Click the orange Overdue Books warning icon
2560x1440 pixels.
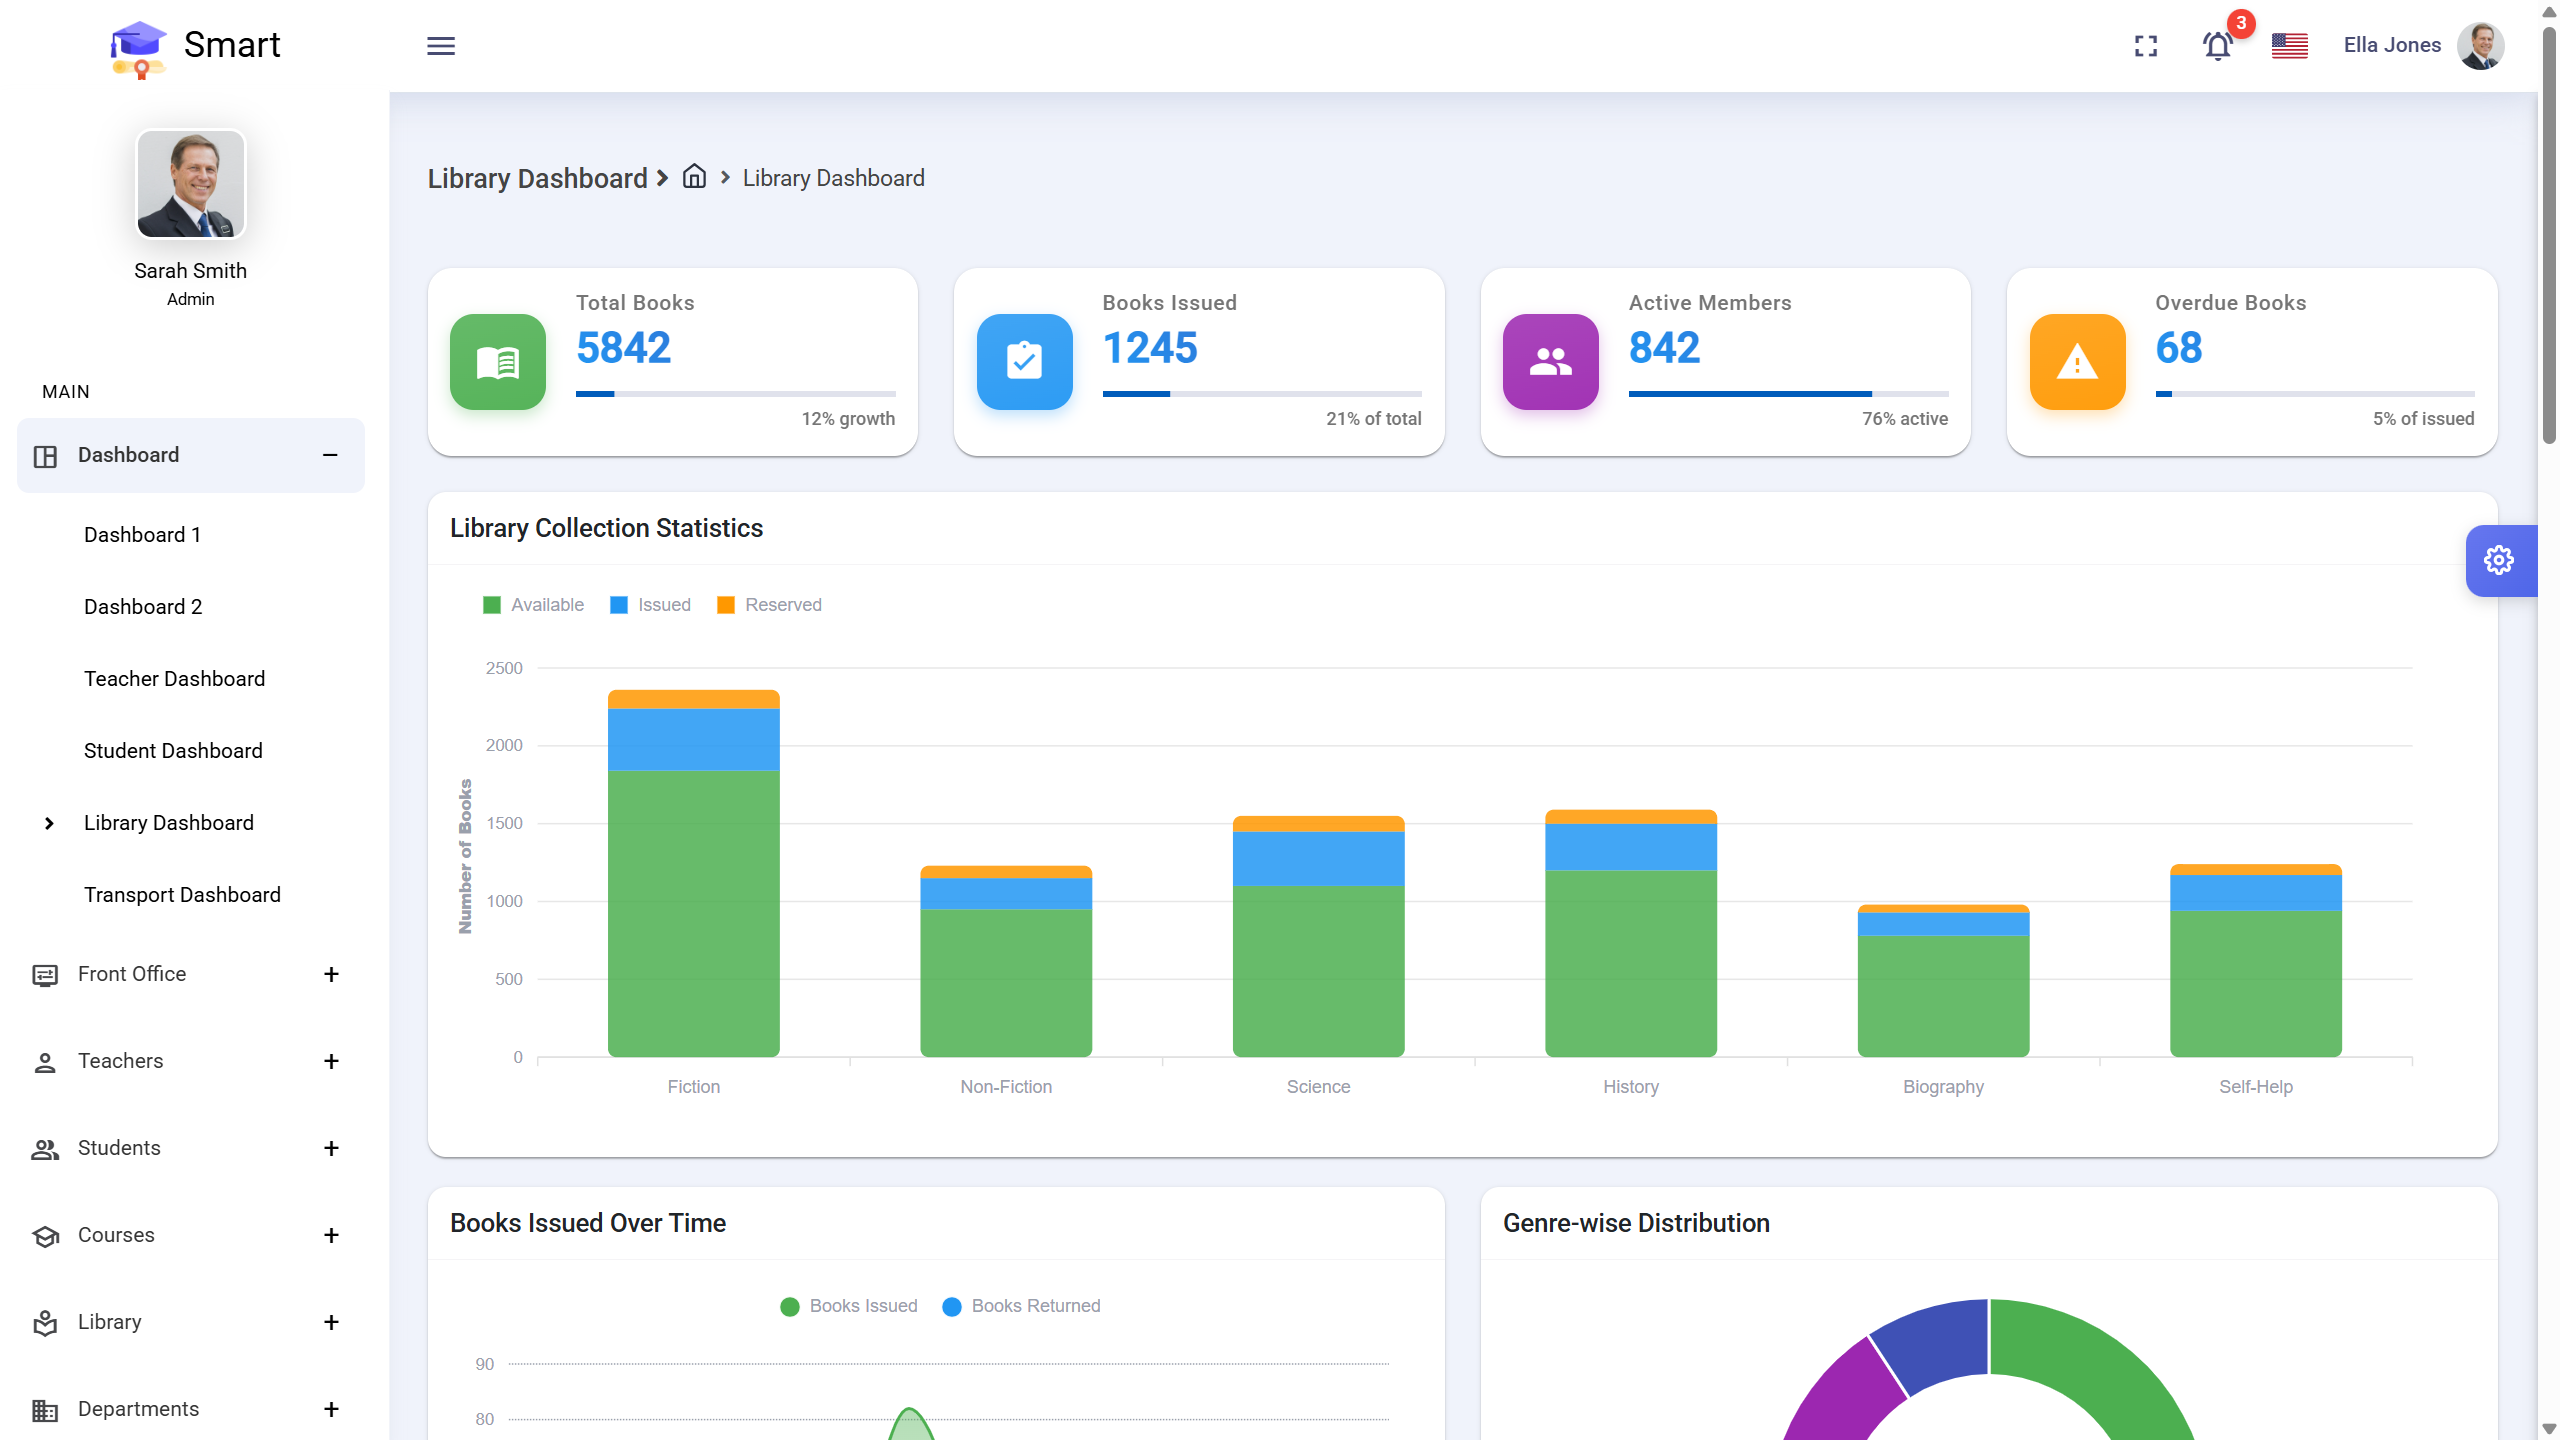coord(2077,362)
